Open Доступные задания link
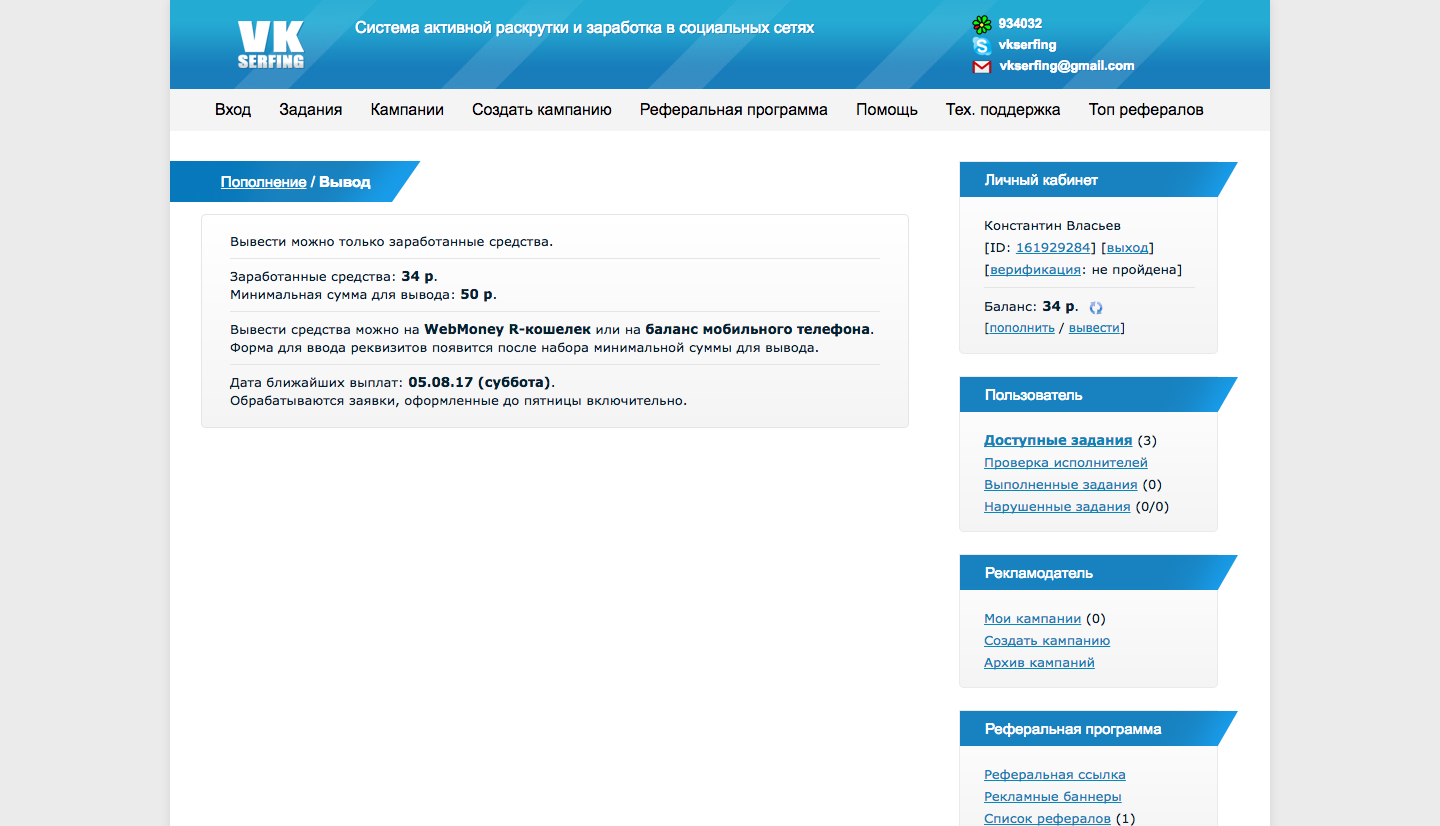This screenshot has height=826, width=1440. coord(1058,440)
